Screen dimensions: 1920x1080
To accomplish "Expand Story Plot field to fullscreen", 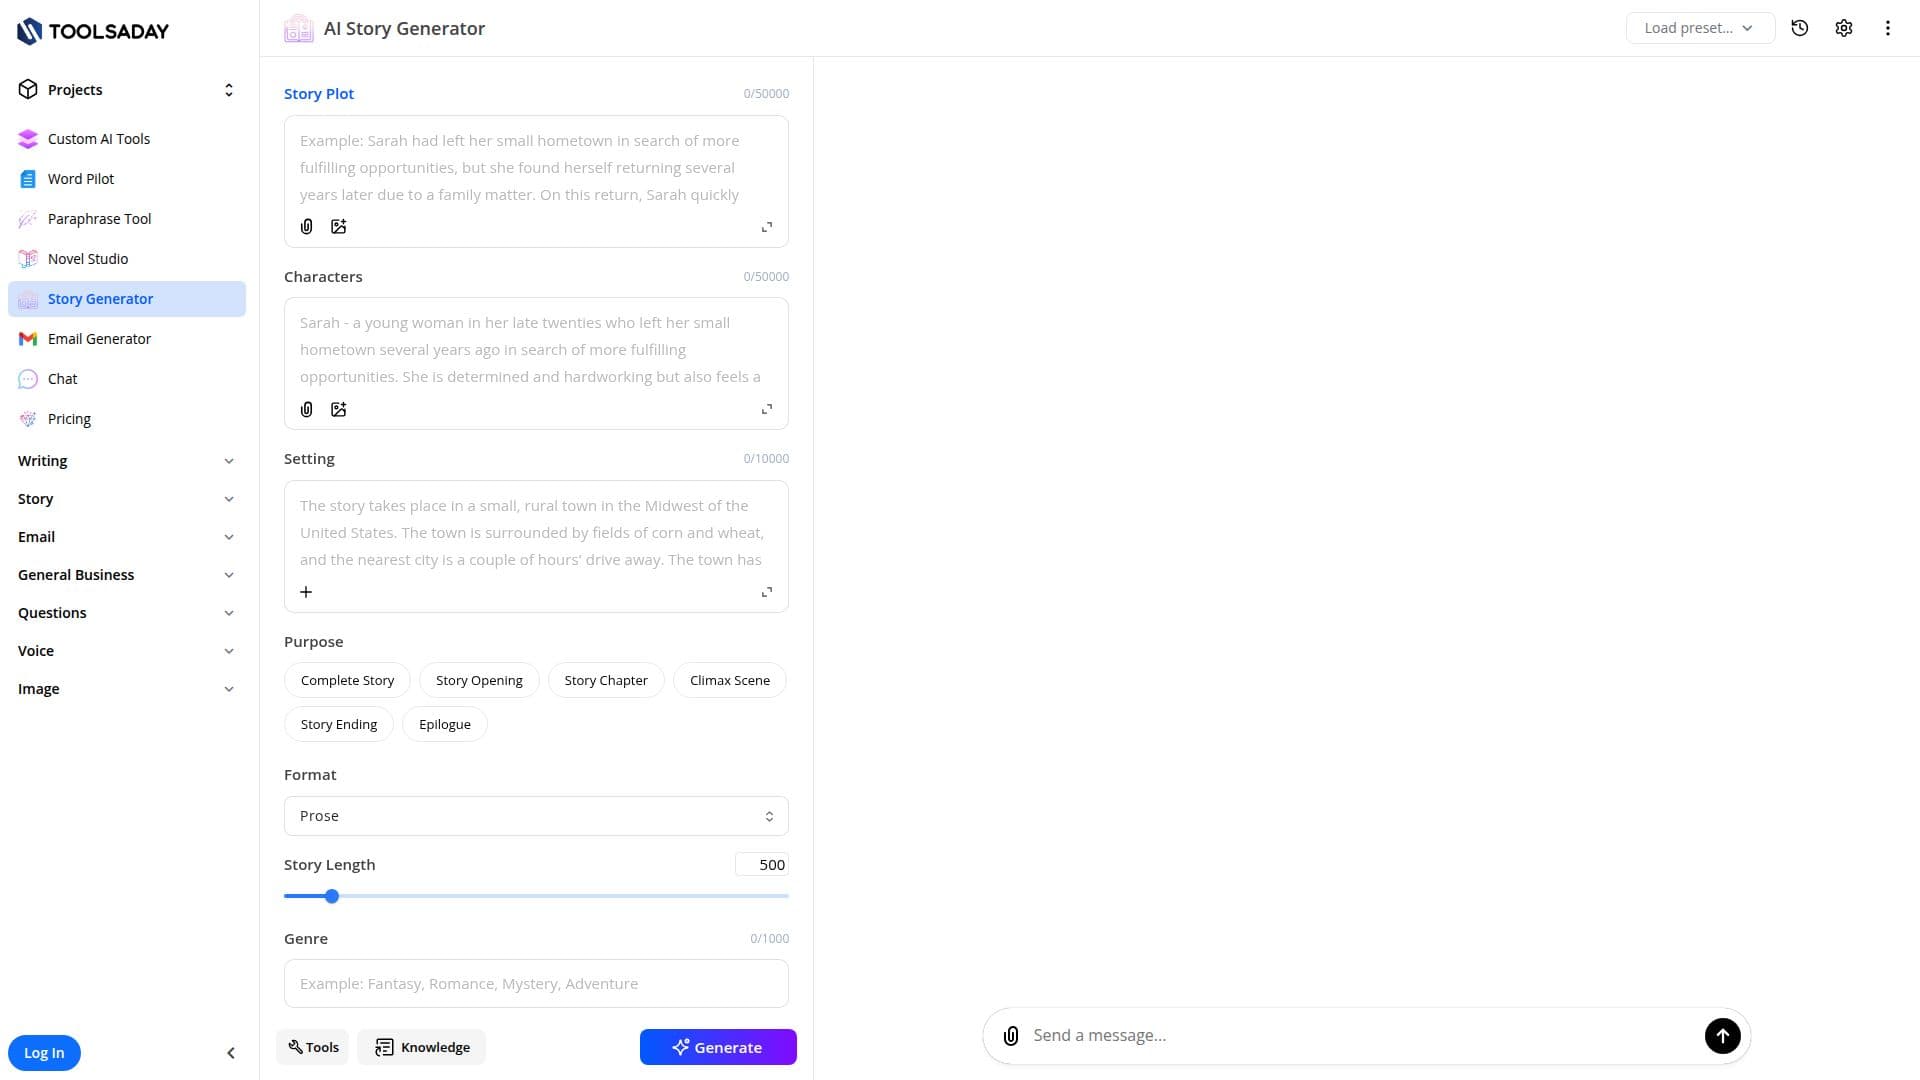I will click(767, 227).
